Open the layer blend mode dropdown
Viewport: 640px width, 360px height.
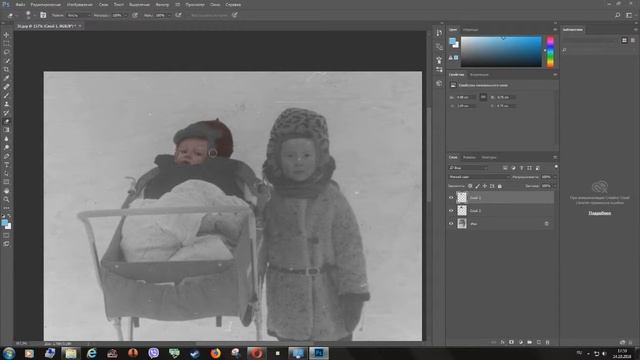coord(479,177)
